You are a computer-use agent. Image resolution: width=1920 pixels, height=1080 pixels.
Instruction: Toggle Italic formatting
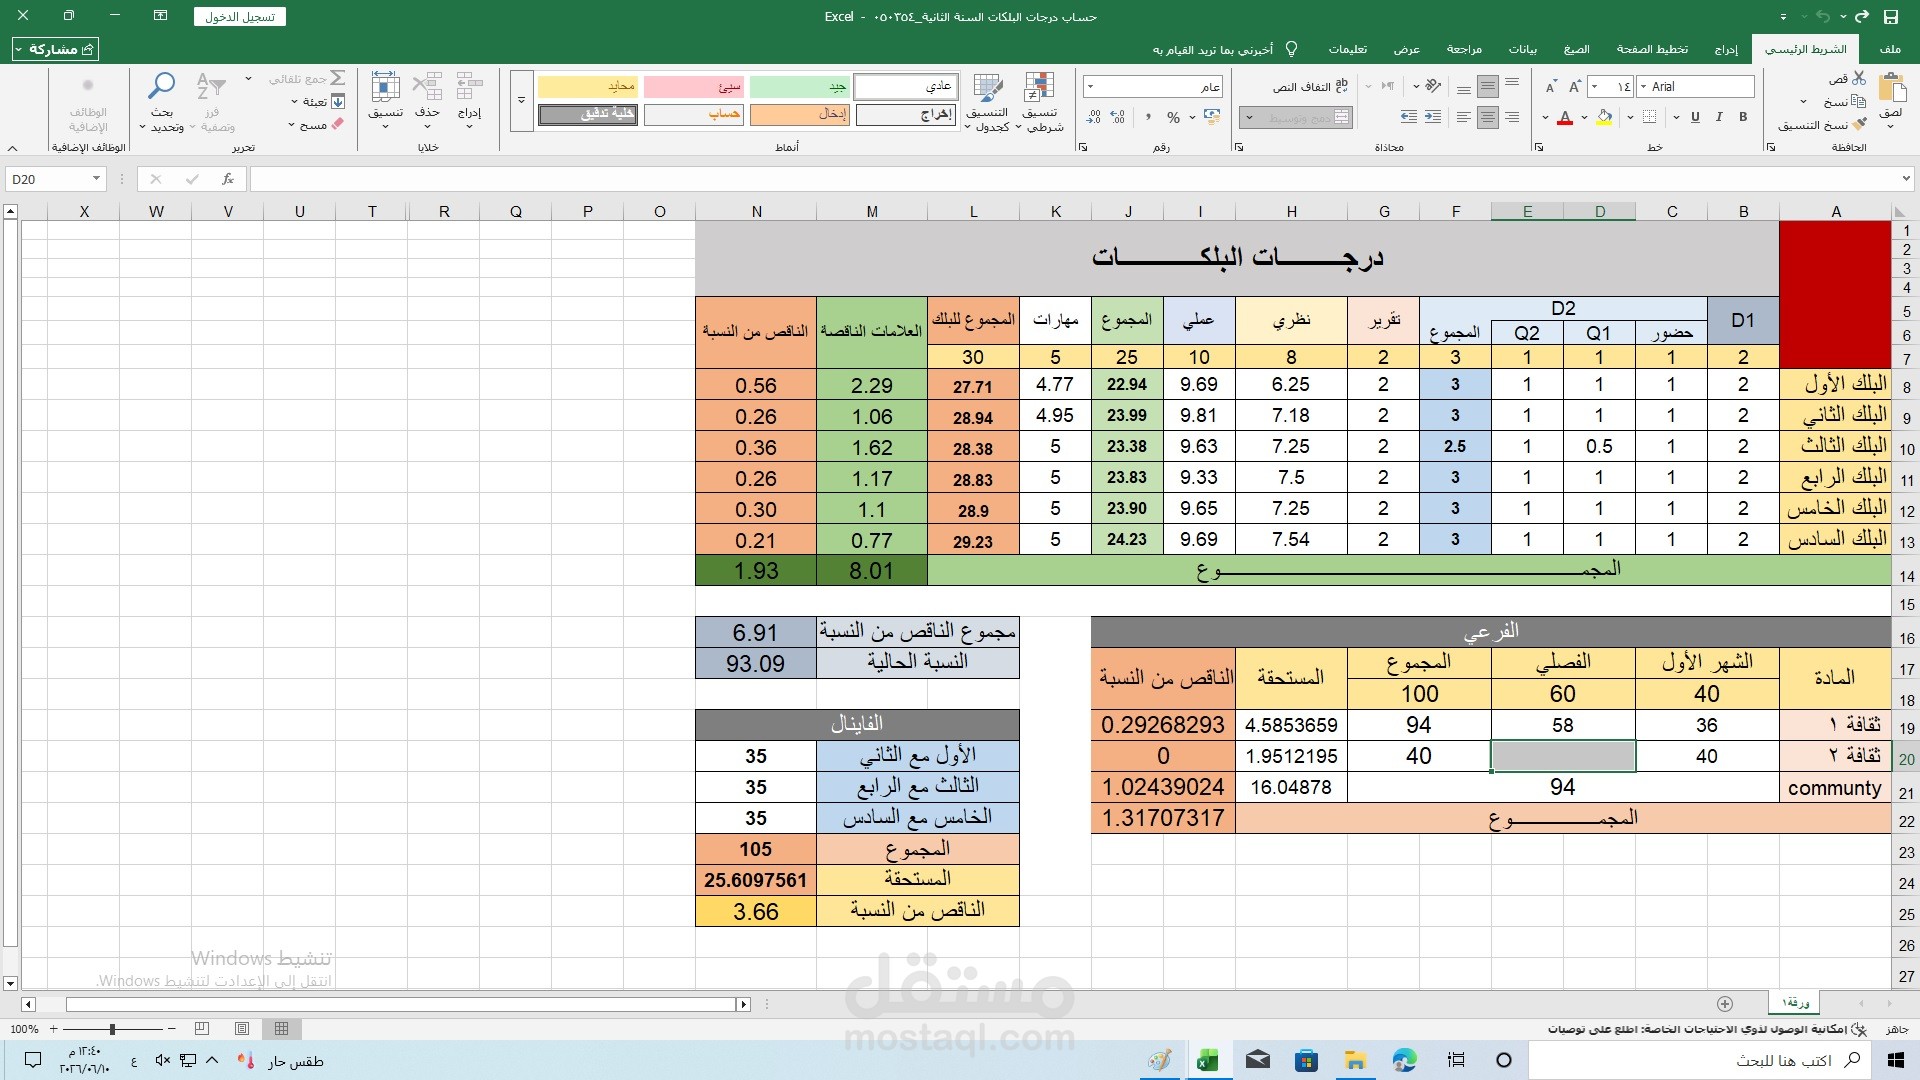click(x=1719, y=117)
